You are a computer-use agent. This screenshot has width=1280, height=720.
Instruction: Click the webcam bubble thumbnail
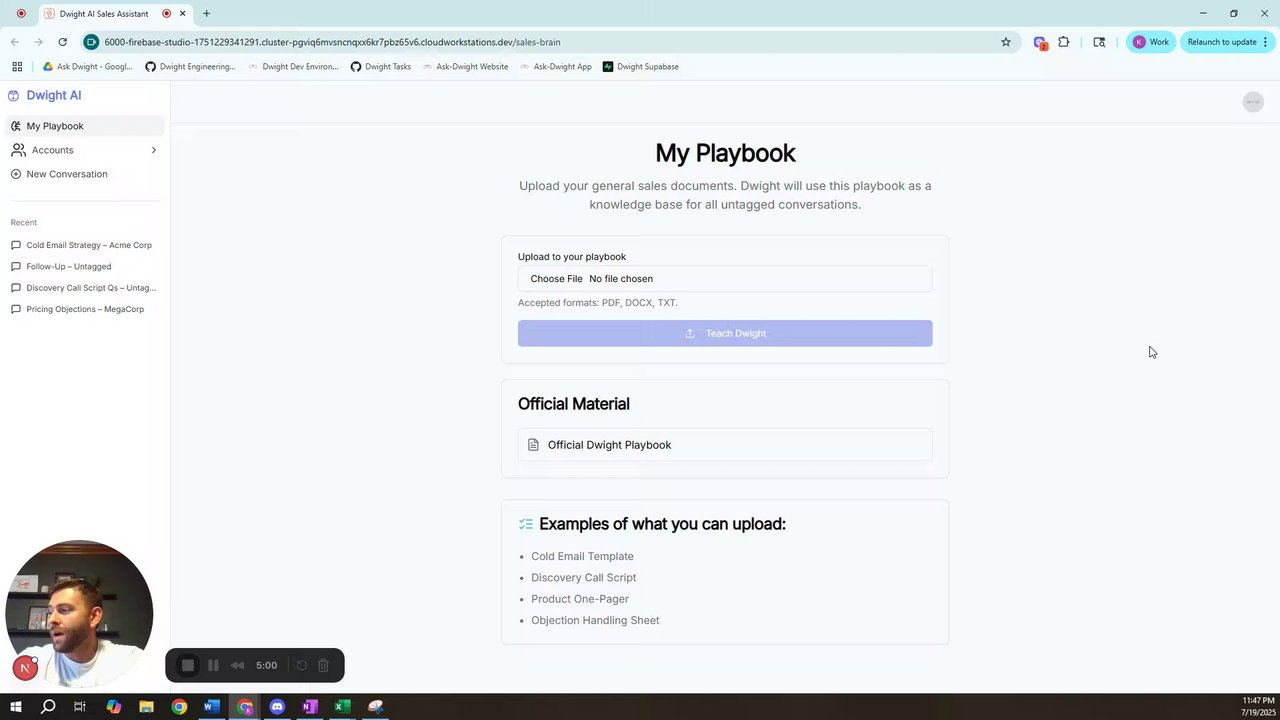point(79,614)
